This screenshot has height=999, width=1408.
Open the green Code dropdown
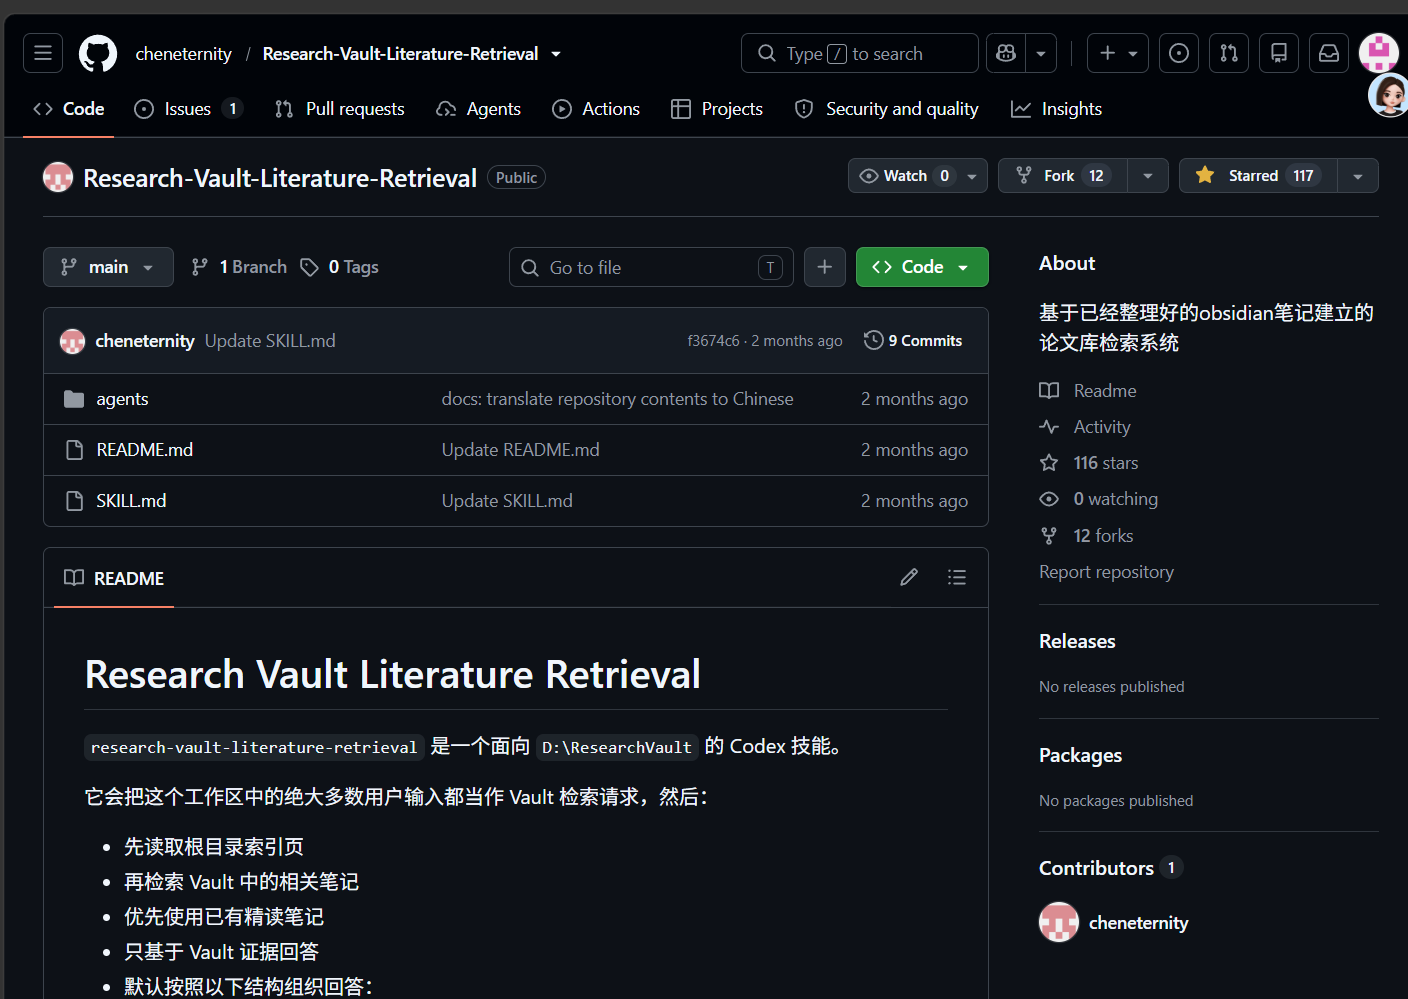(x=922, y=267)
